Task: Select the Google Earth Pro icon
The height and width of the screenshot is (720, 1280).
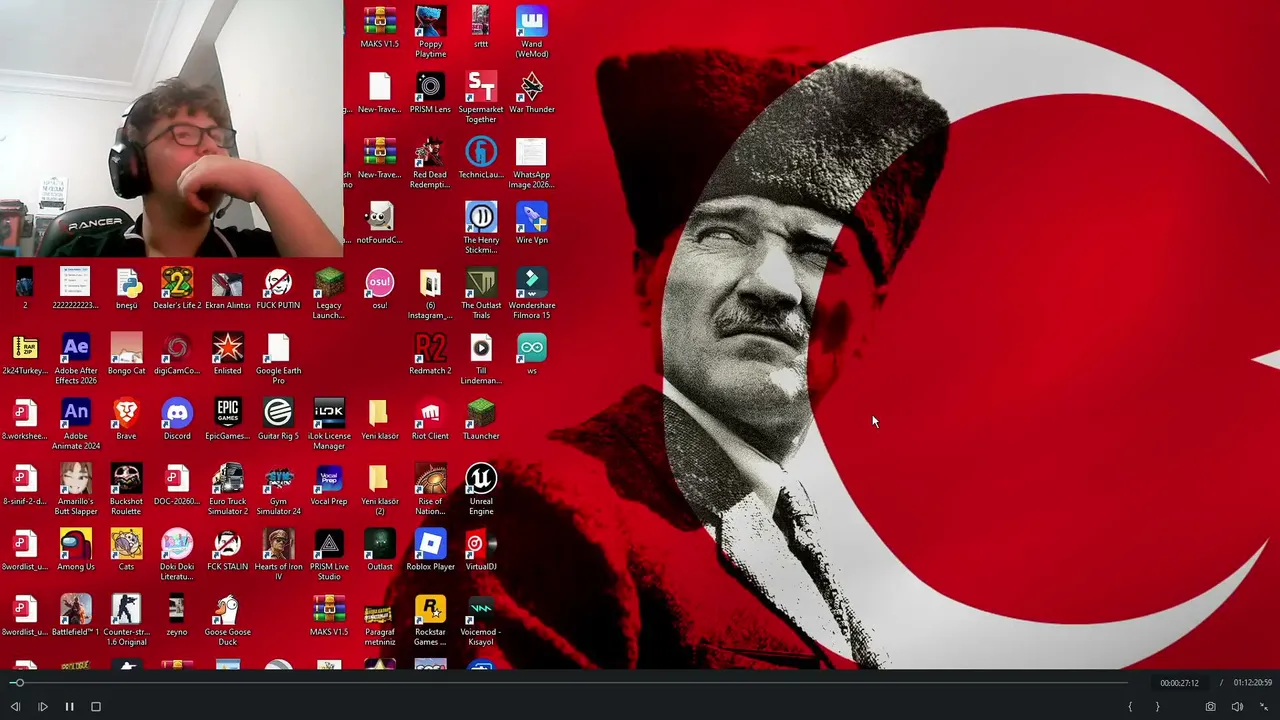Action: [278, 359]
